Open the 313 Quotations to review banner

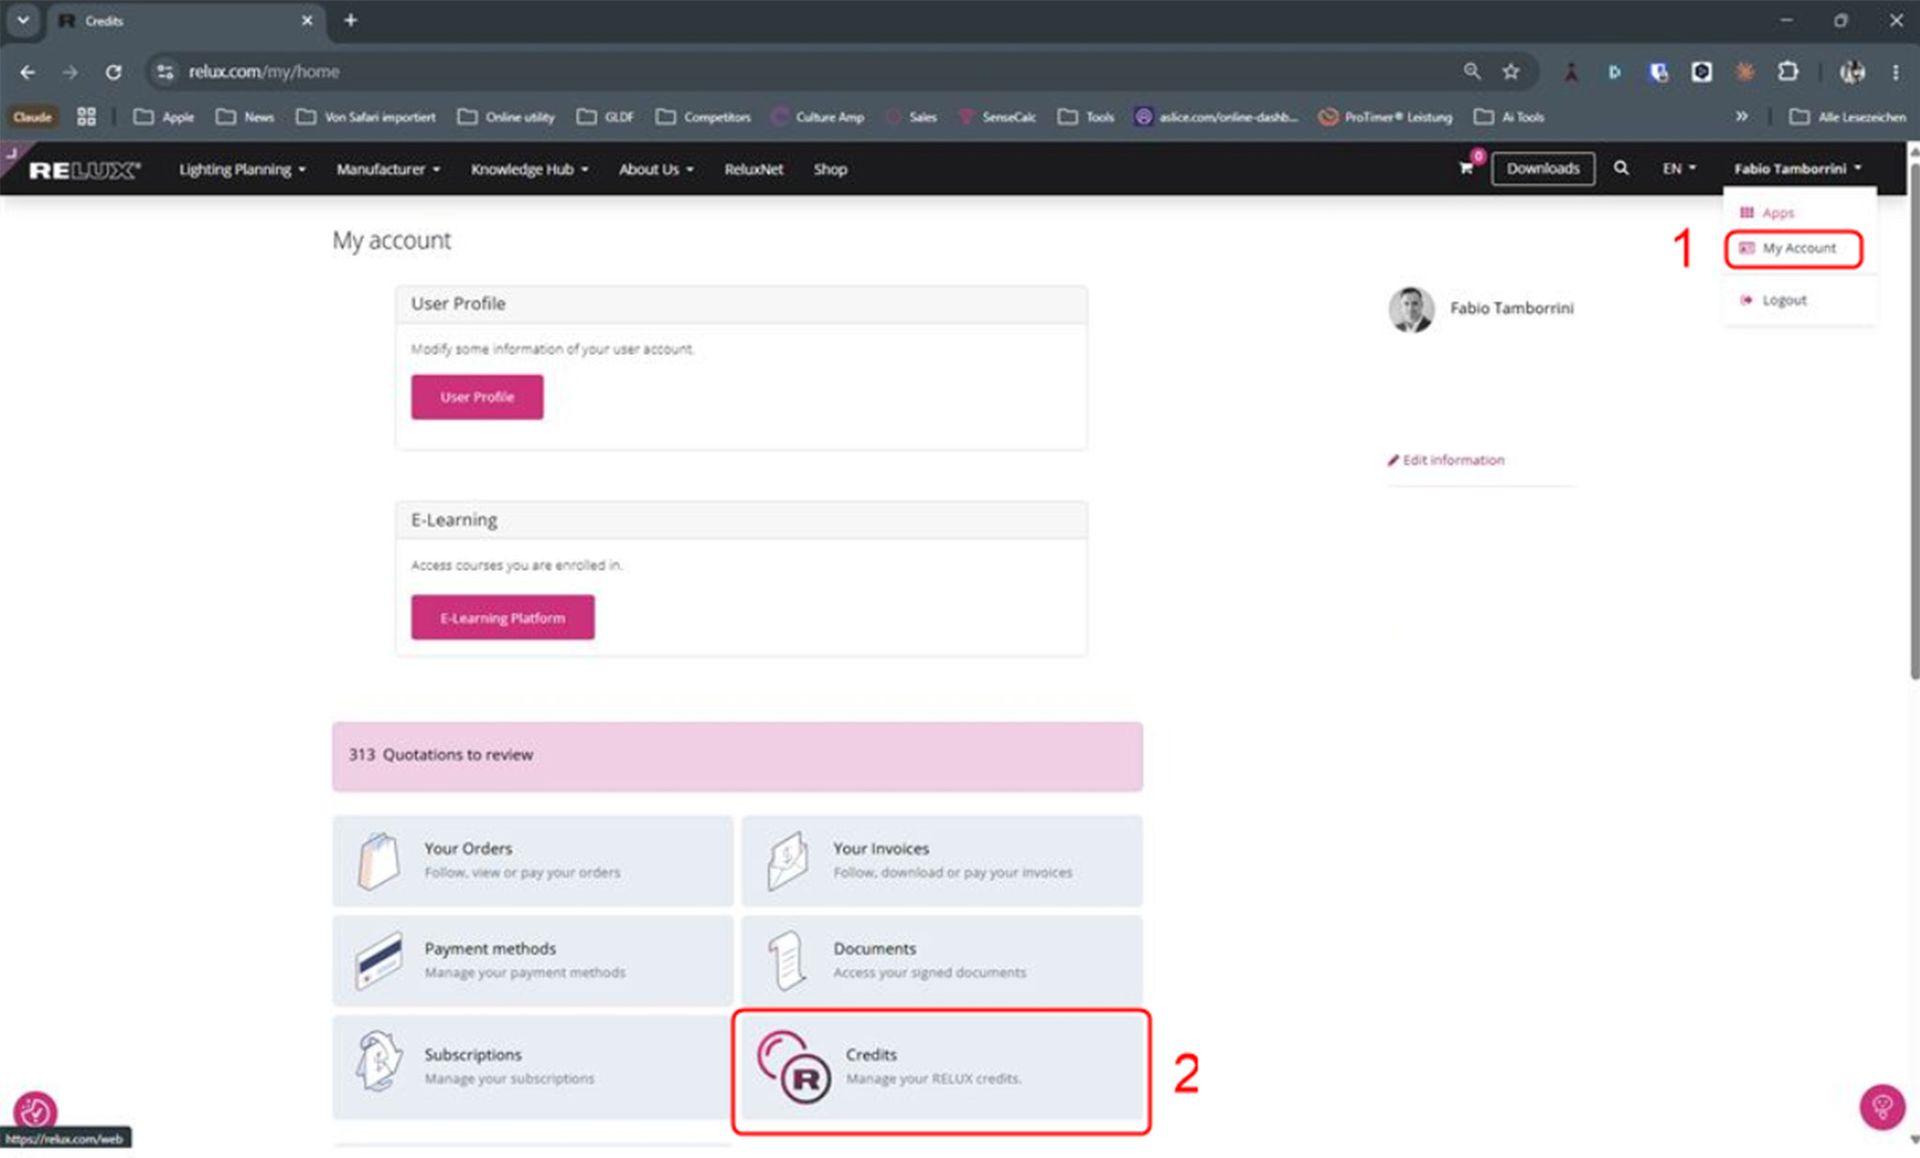click(x=738, y=757)
